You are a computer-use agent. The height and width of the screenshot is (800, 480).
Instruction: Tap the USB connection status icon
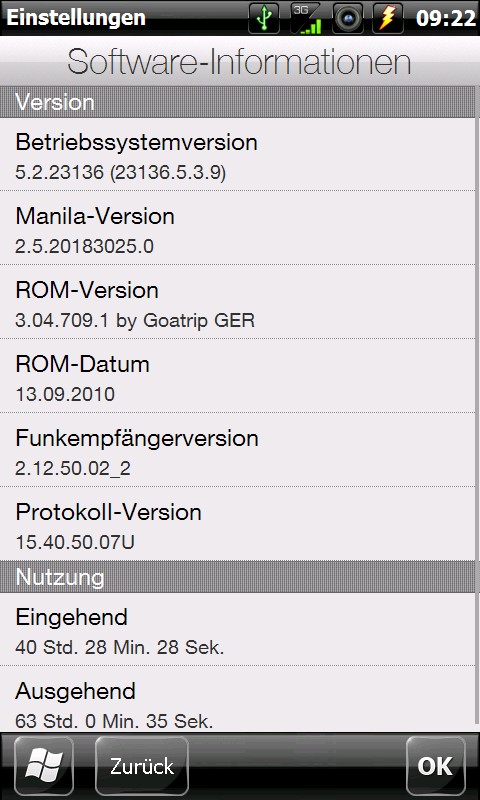point(264,18)
